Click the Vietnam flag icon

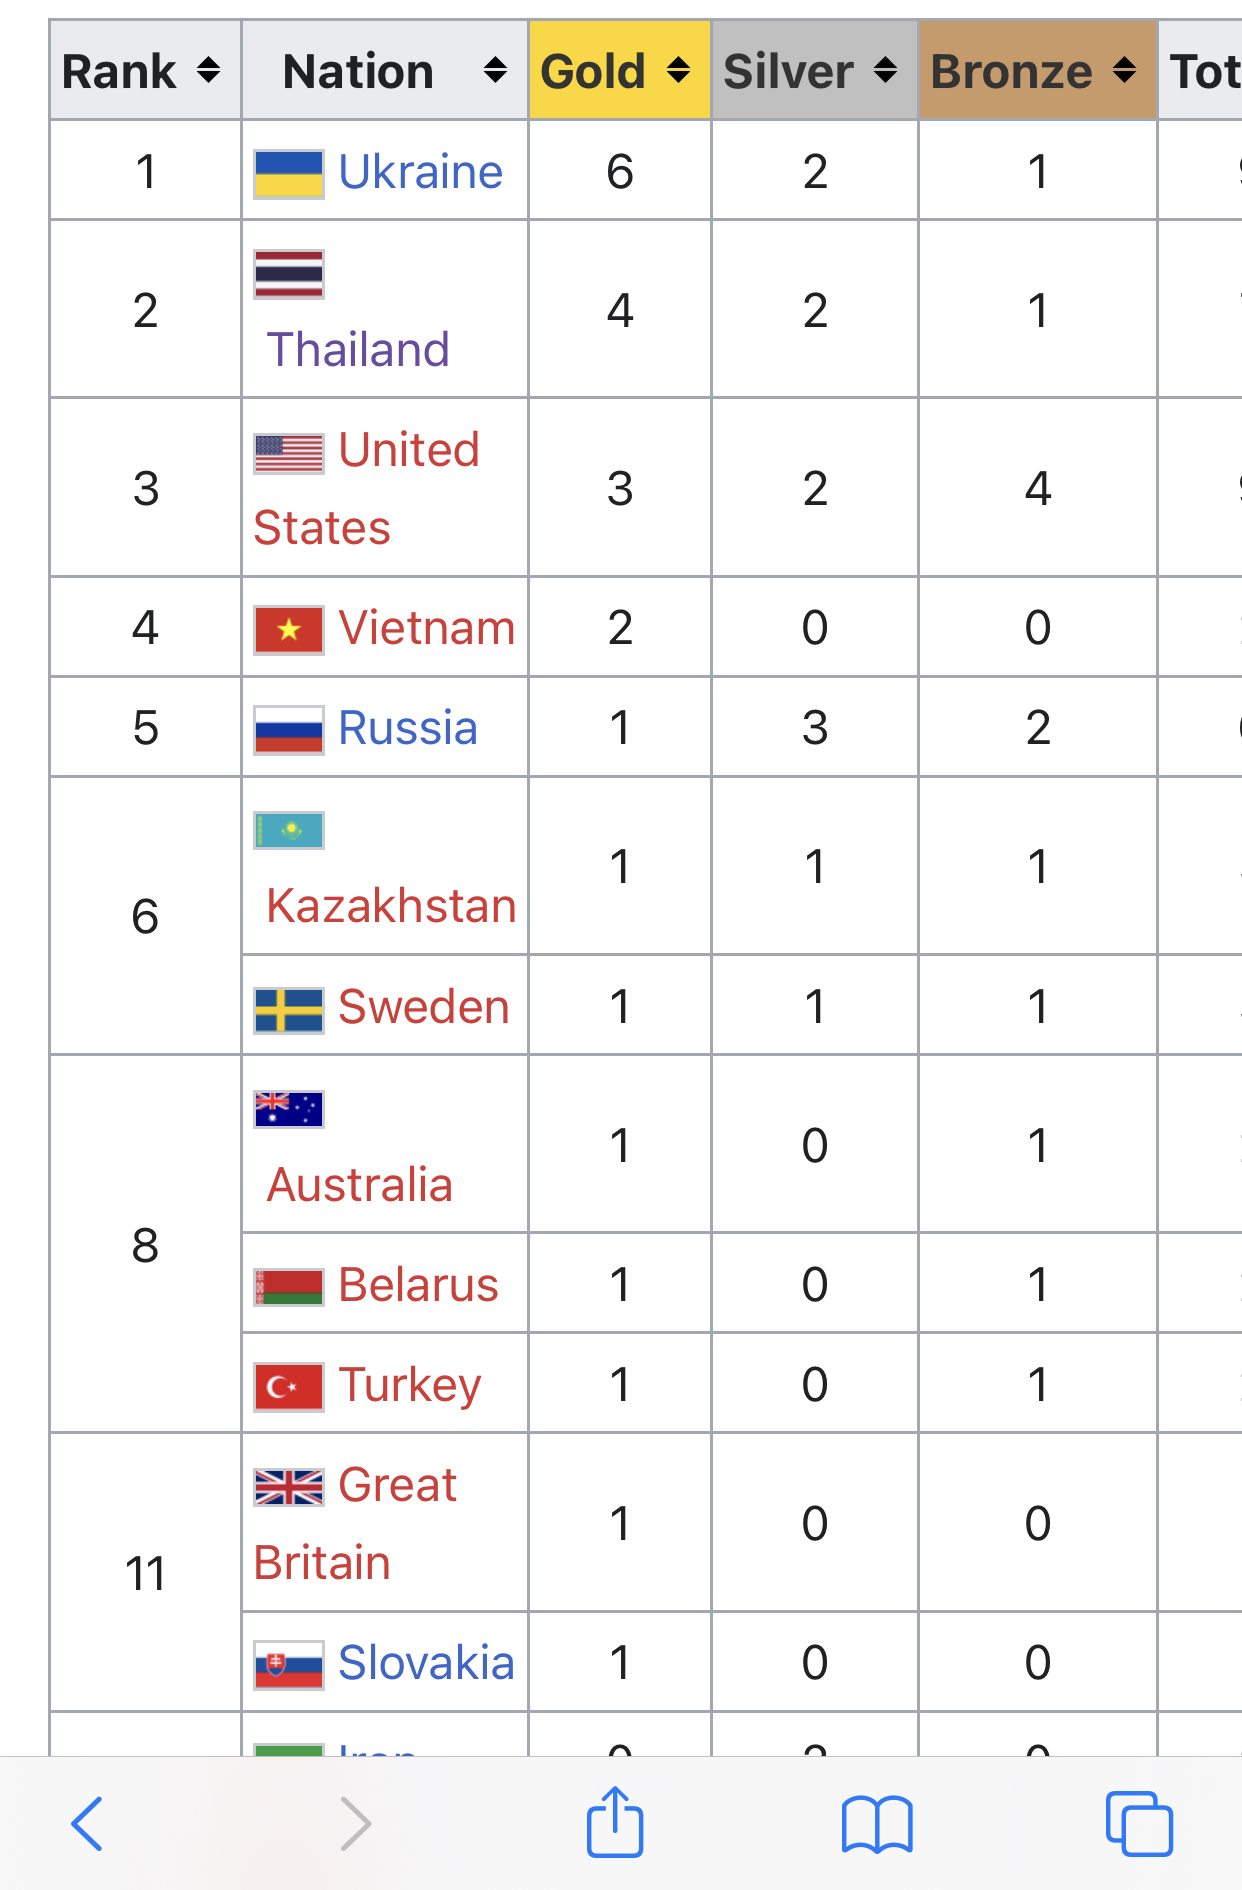(289, 629)
